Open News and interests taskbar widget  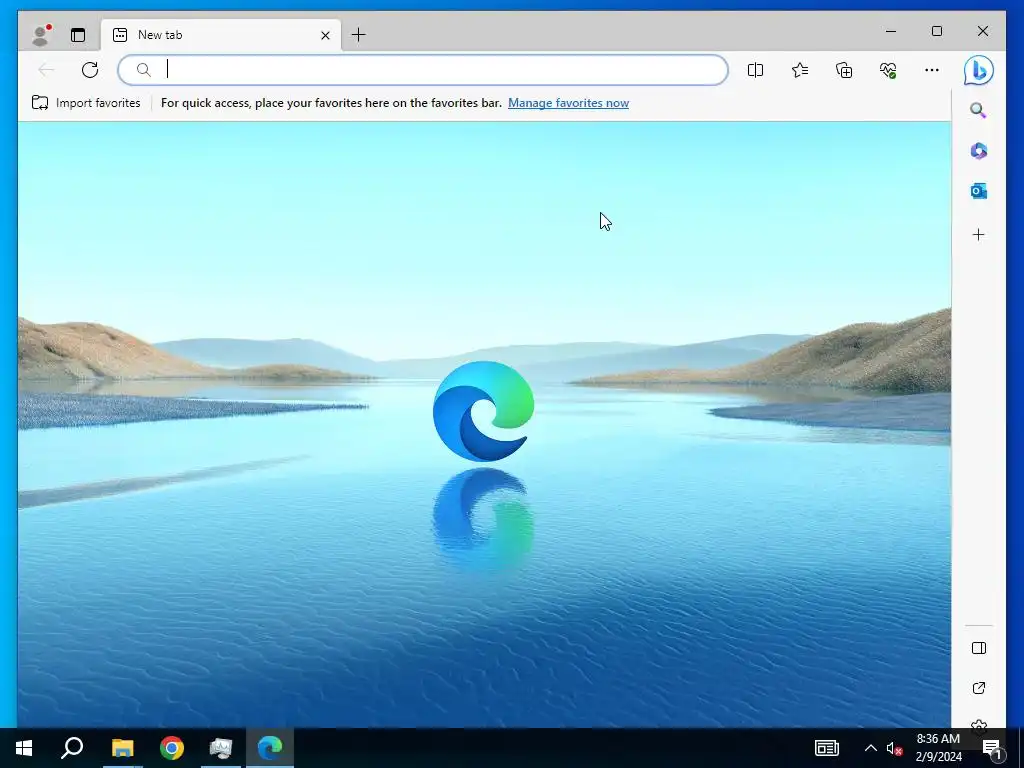pyautogui.click(x=827, y=748)
